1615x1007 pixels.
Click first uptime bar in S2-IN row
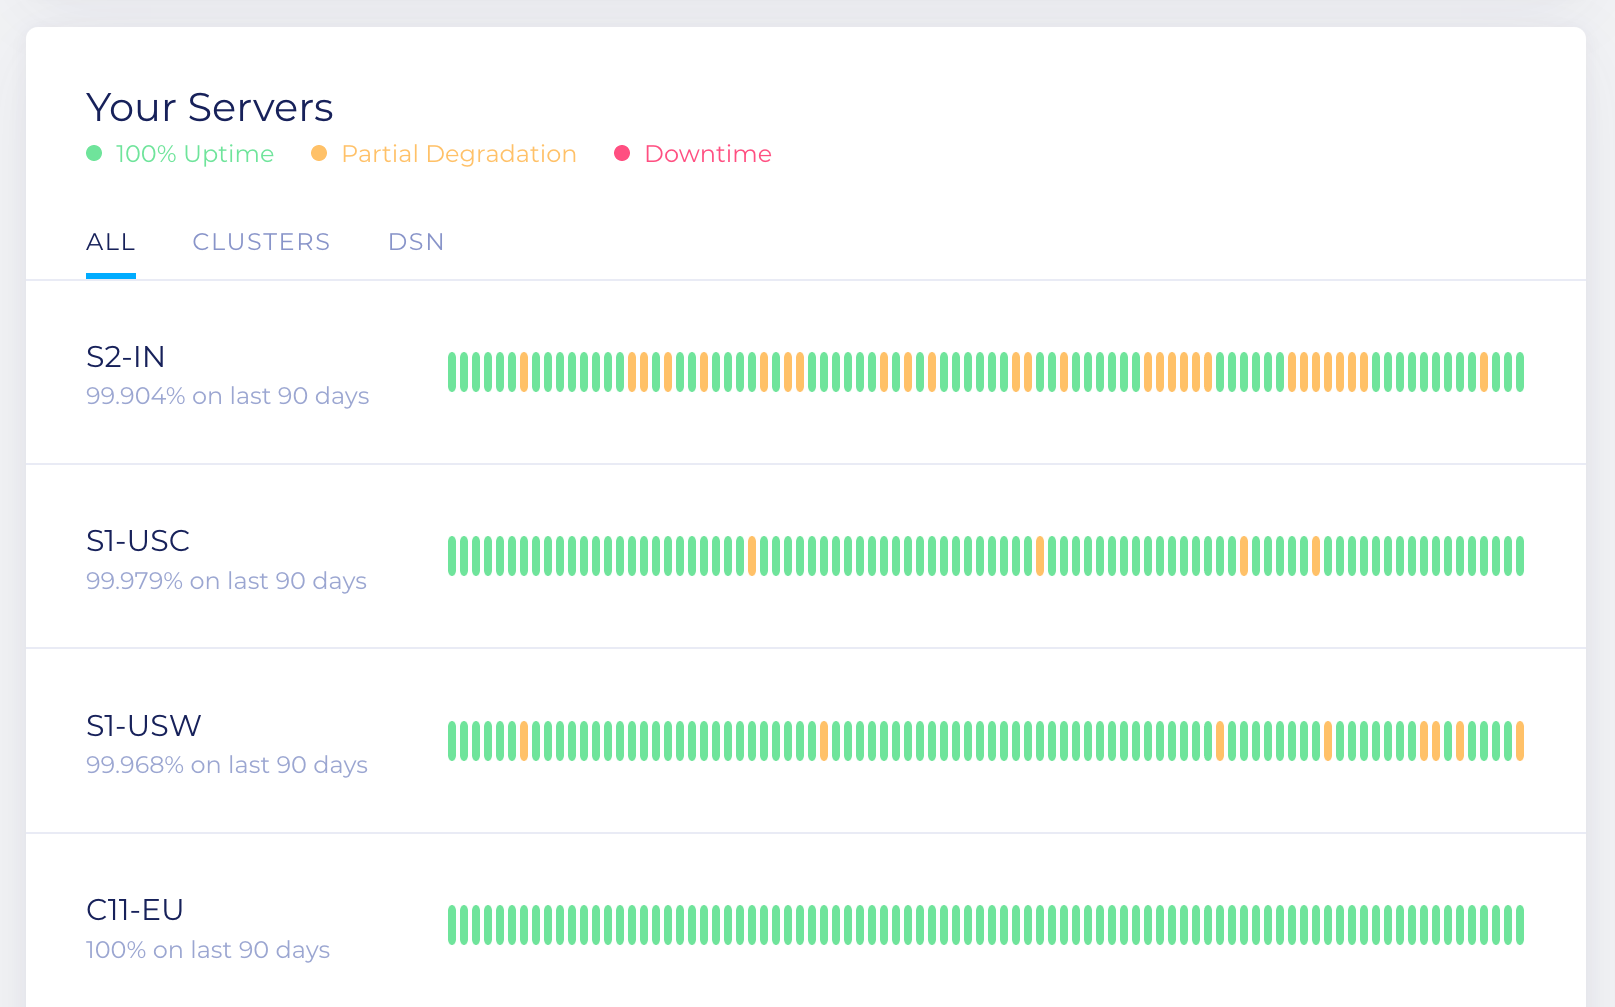coord(452,372)
